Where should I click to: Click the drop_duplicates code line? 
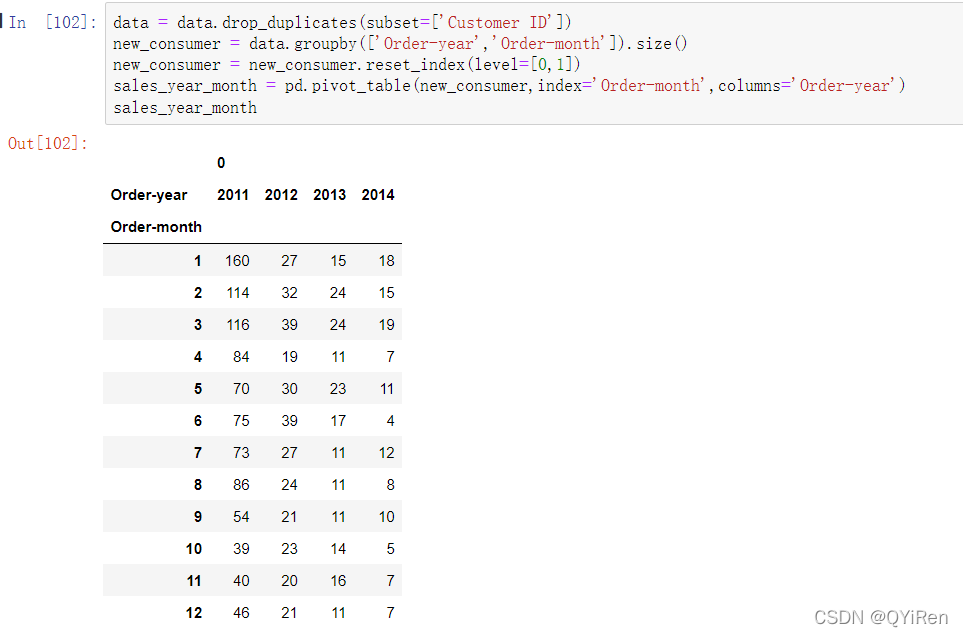click(x=342, y=23)
